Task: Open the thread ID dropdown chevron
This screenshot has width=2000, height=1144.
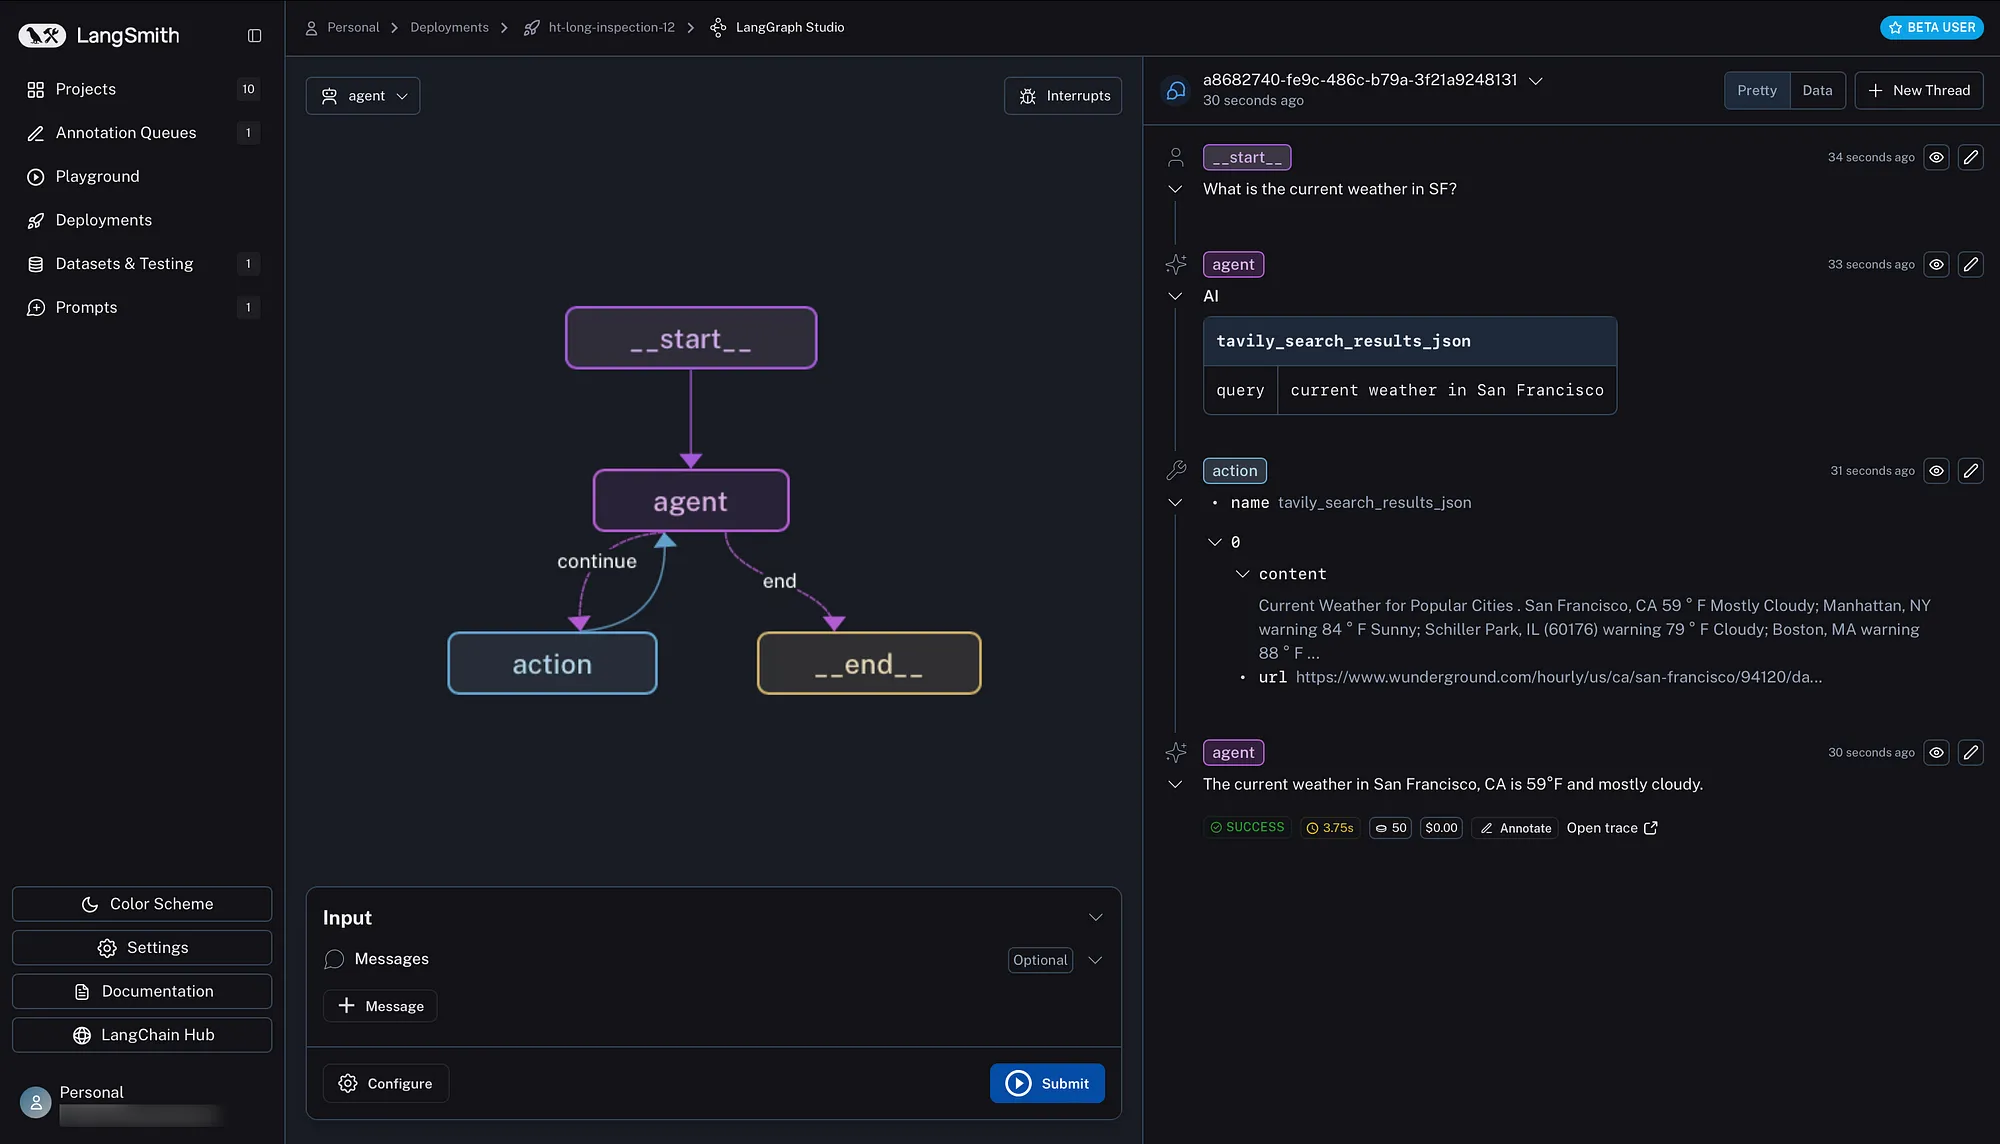Action: click(1536, 80)
